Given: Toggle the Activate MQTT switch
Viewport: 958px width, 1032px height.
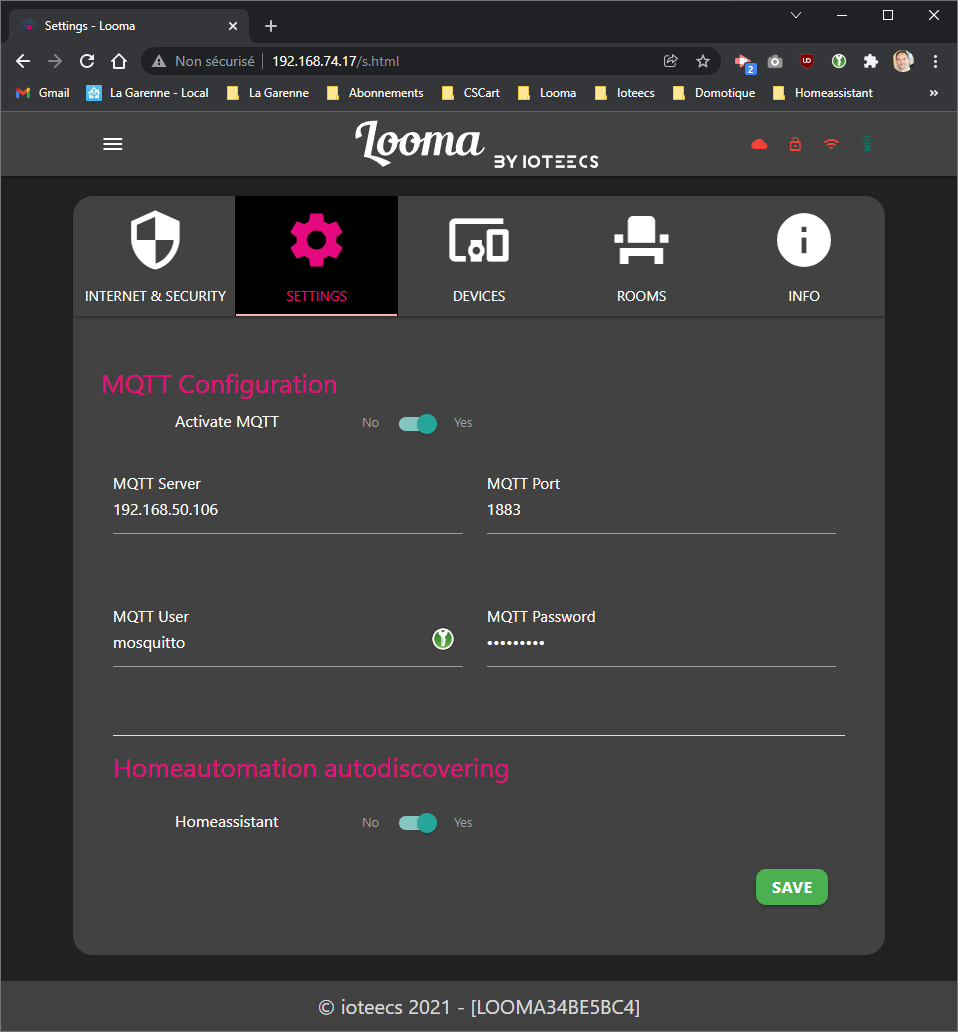Looking at the screenshot, I should coord(418,423).
